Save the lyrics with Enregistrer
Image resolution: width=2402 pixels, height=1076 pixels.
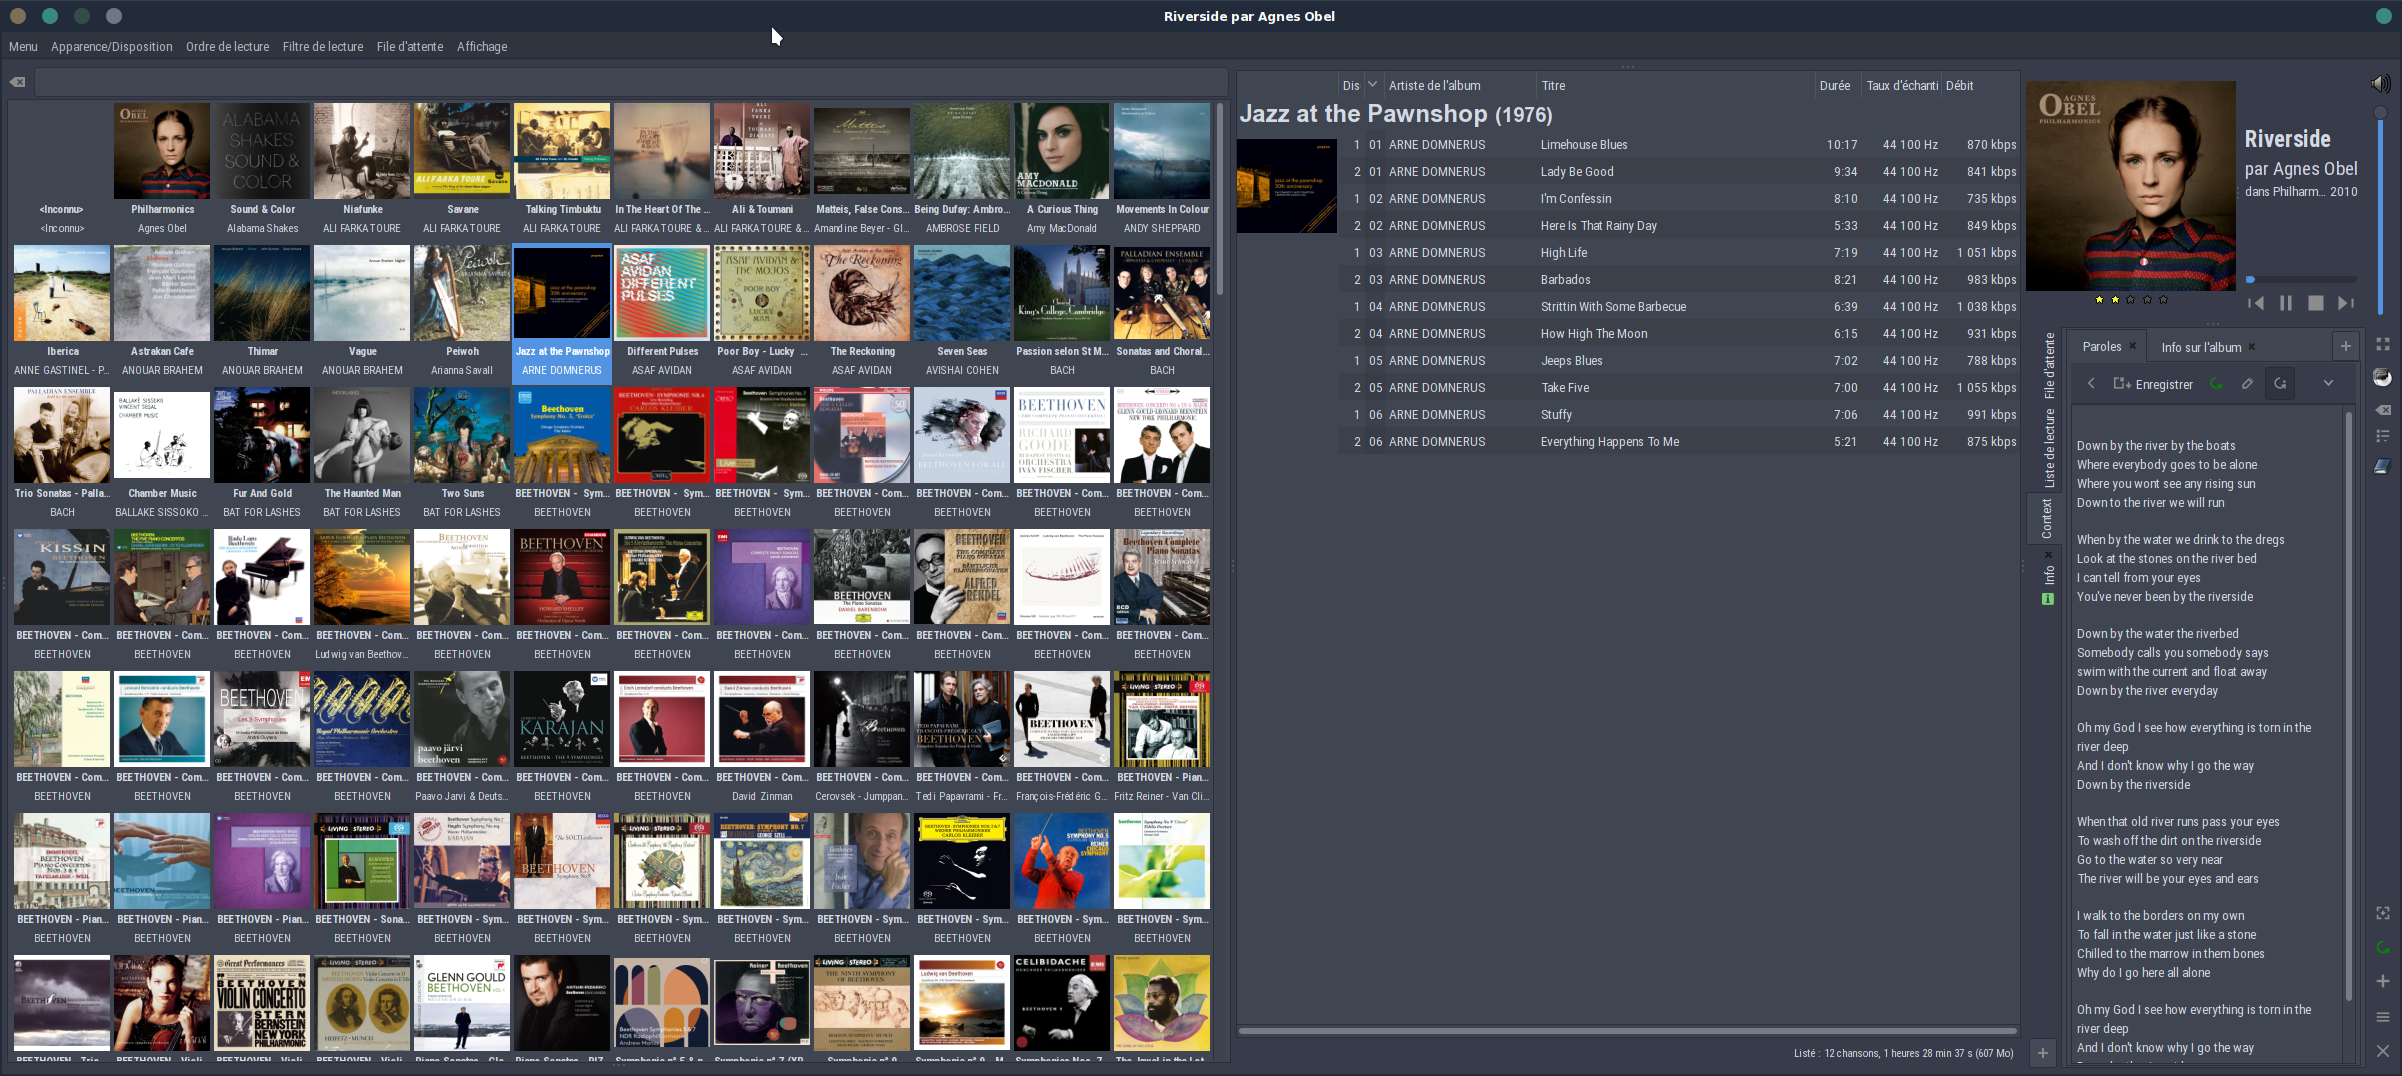[x=2153, y=384]
